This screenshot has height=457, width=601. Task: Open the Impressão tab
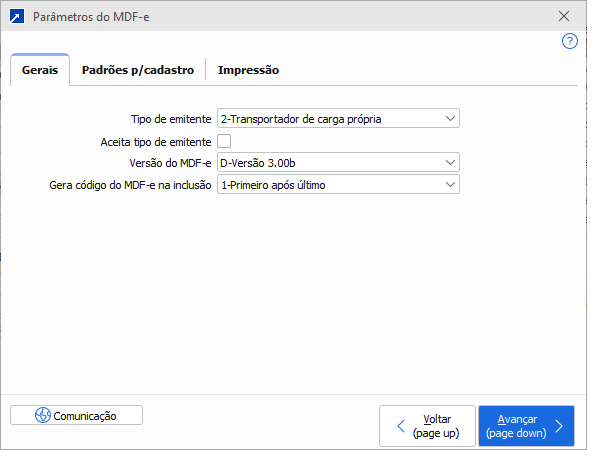(248, 70)
